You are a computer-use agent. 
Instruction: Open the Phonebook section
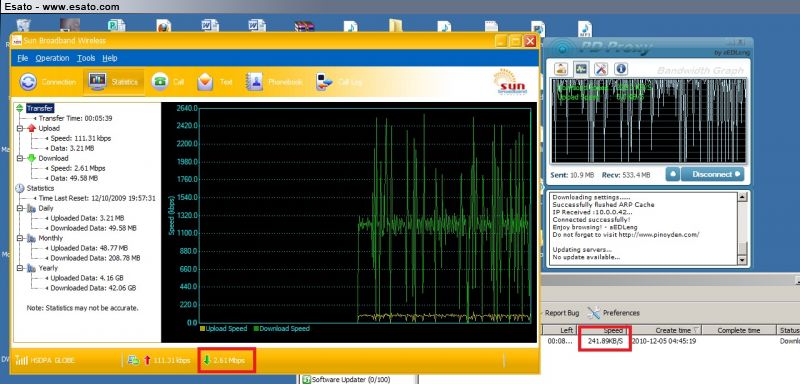[x=274, y=82]
